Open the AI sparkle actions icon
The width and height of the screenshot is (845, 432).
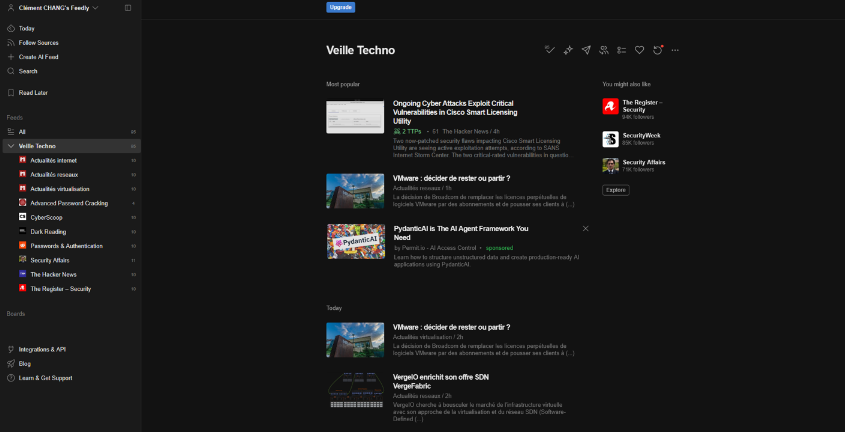tap(567, 50)
